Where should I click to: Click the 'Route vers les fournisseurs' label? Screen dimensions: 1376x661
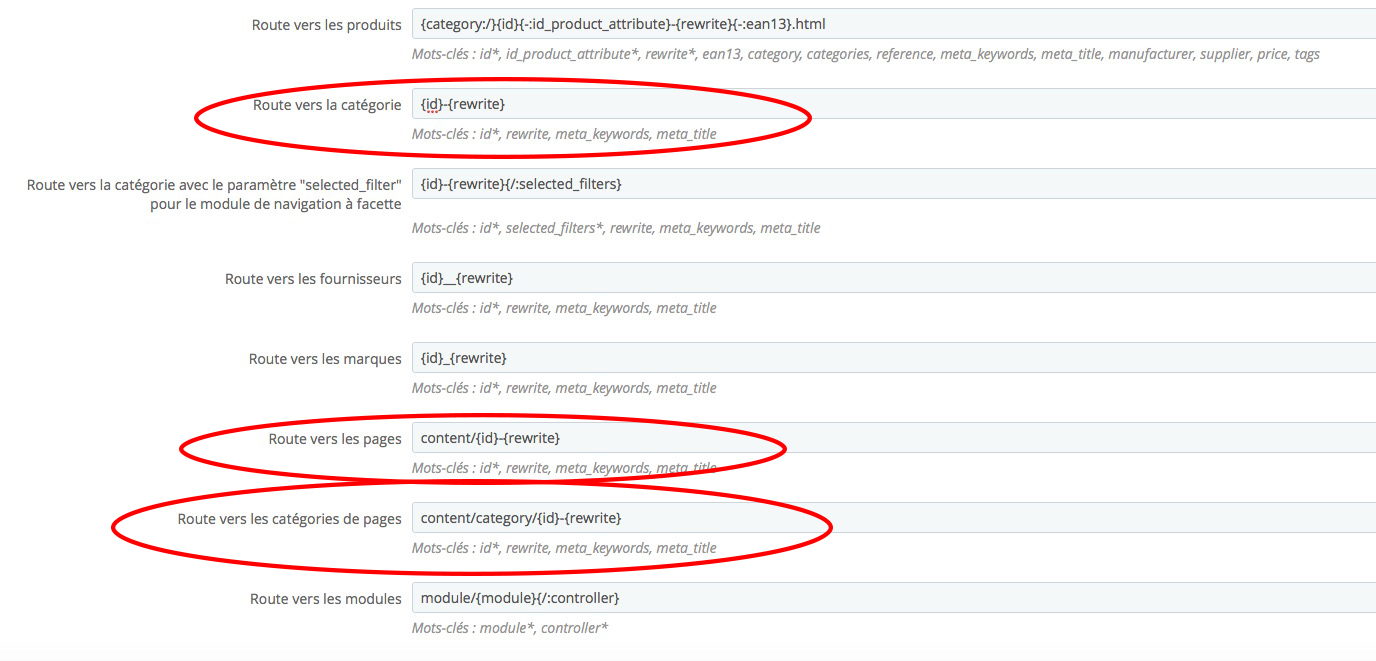[314, 279]
